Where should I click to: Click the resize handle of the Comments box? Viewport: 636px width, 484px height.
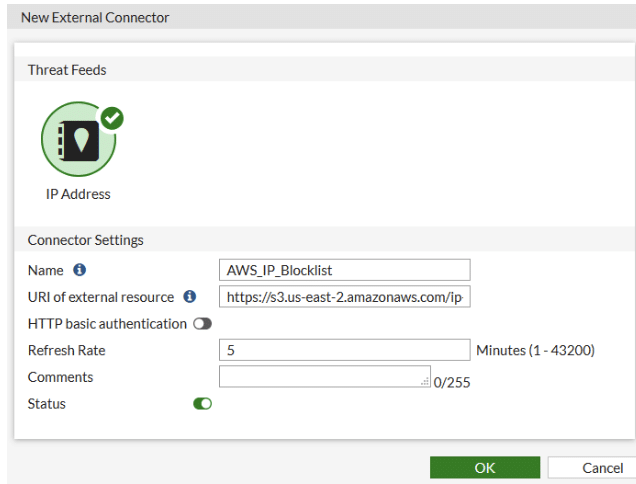pos(425,382)
